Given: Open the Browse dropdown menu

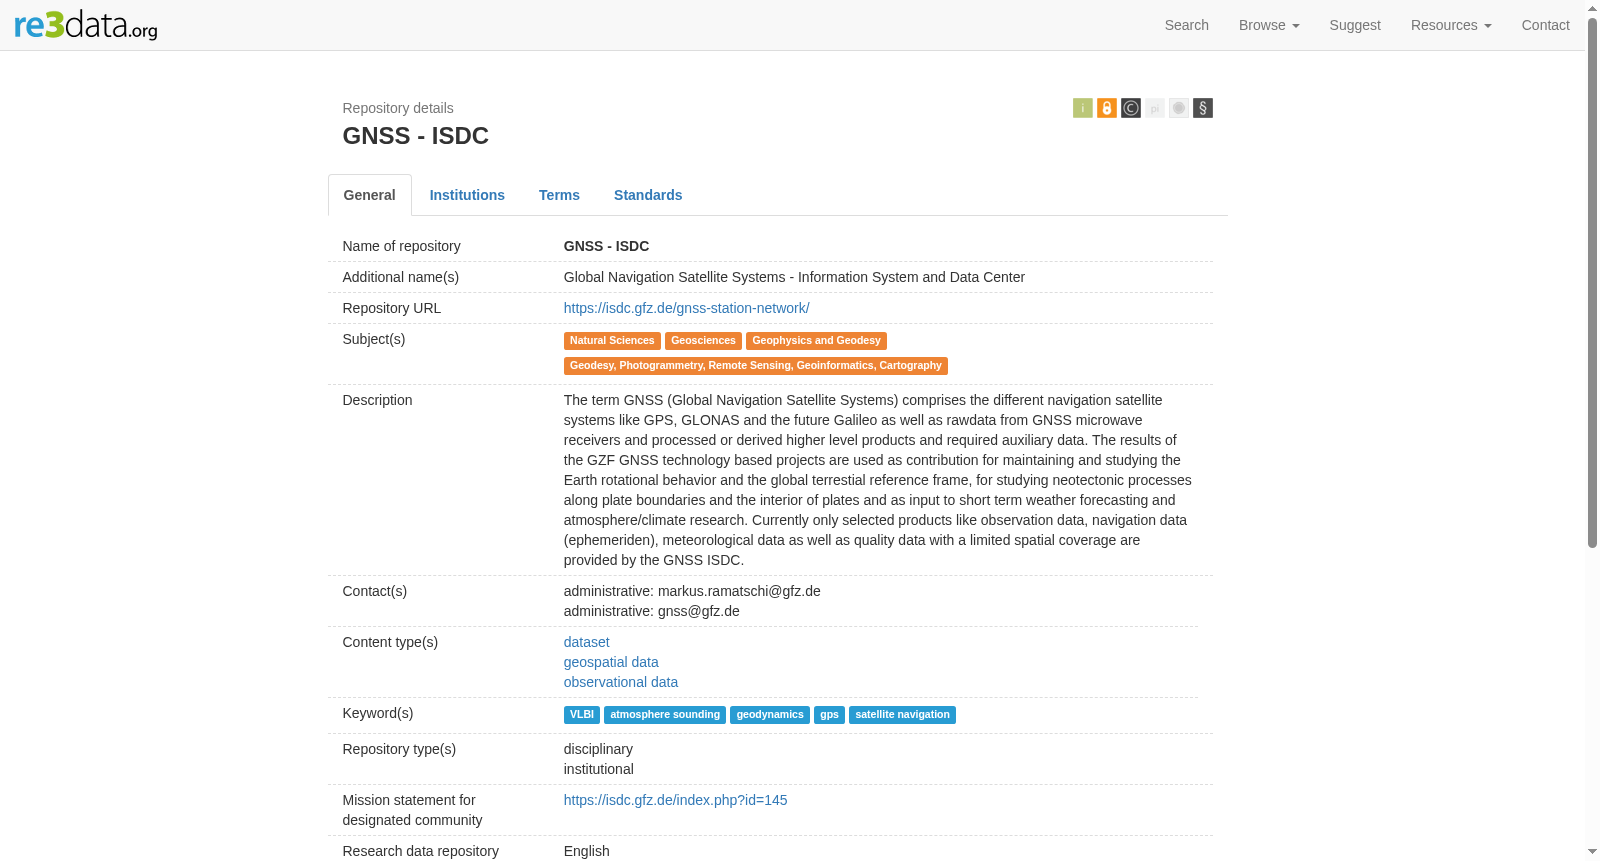Looking at the screenshot, I should click(1269, 25).
